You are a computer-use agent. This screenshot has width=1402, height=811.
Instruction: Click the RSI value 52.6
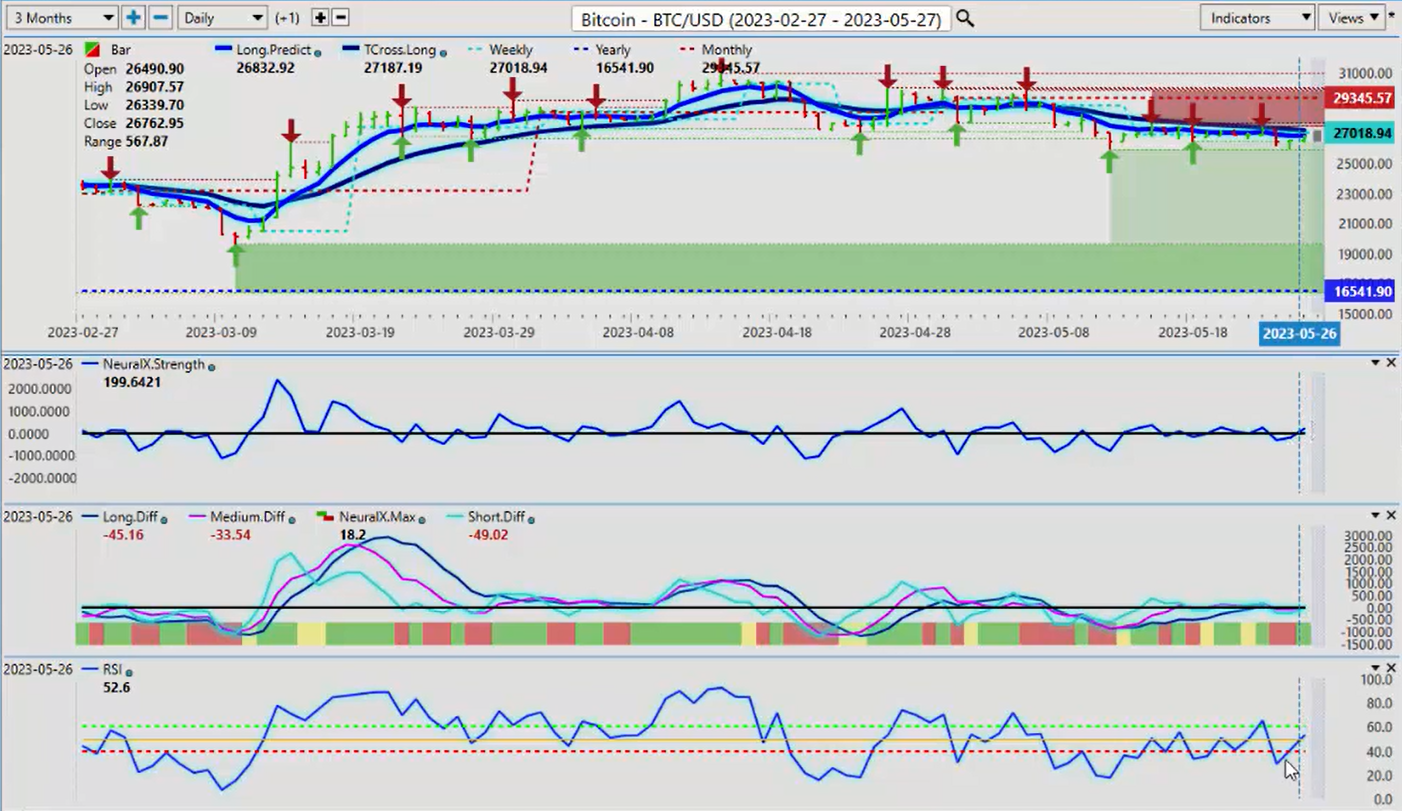117,687
